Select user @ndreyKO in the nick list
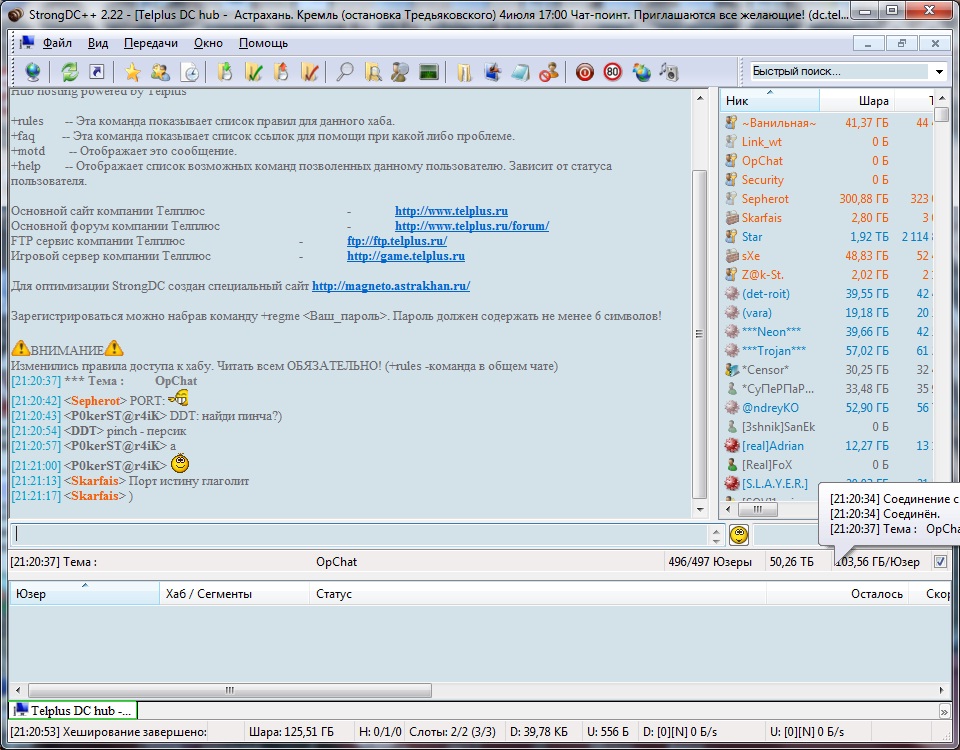 pos(770,408)
